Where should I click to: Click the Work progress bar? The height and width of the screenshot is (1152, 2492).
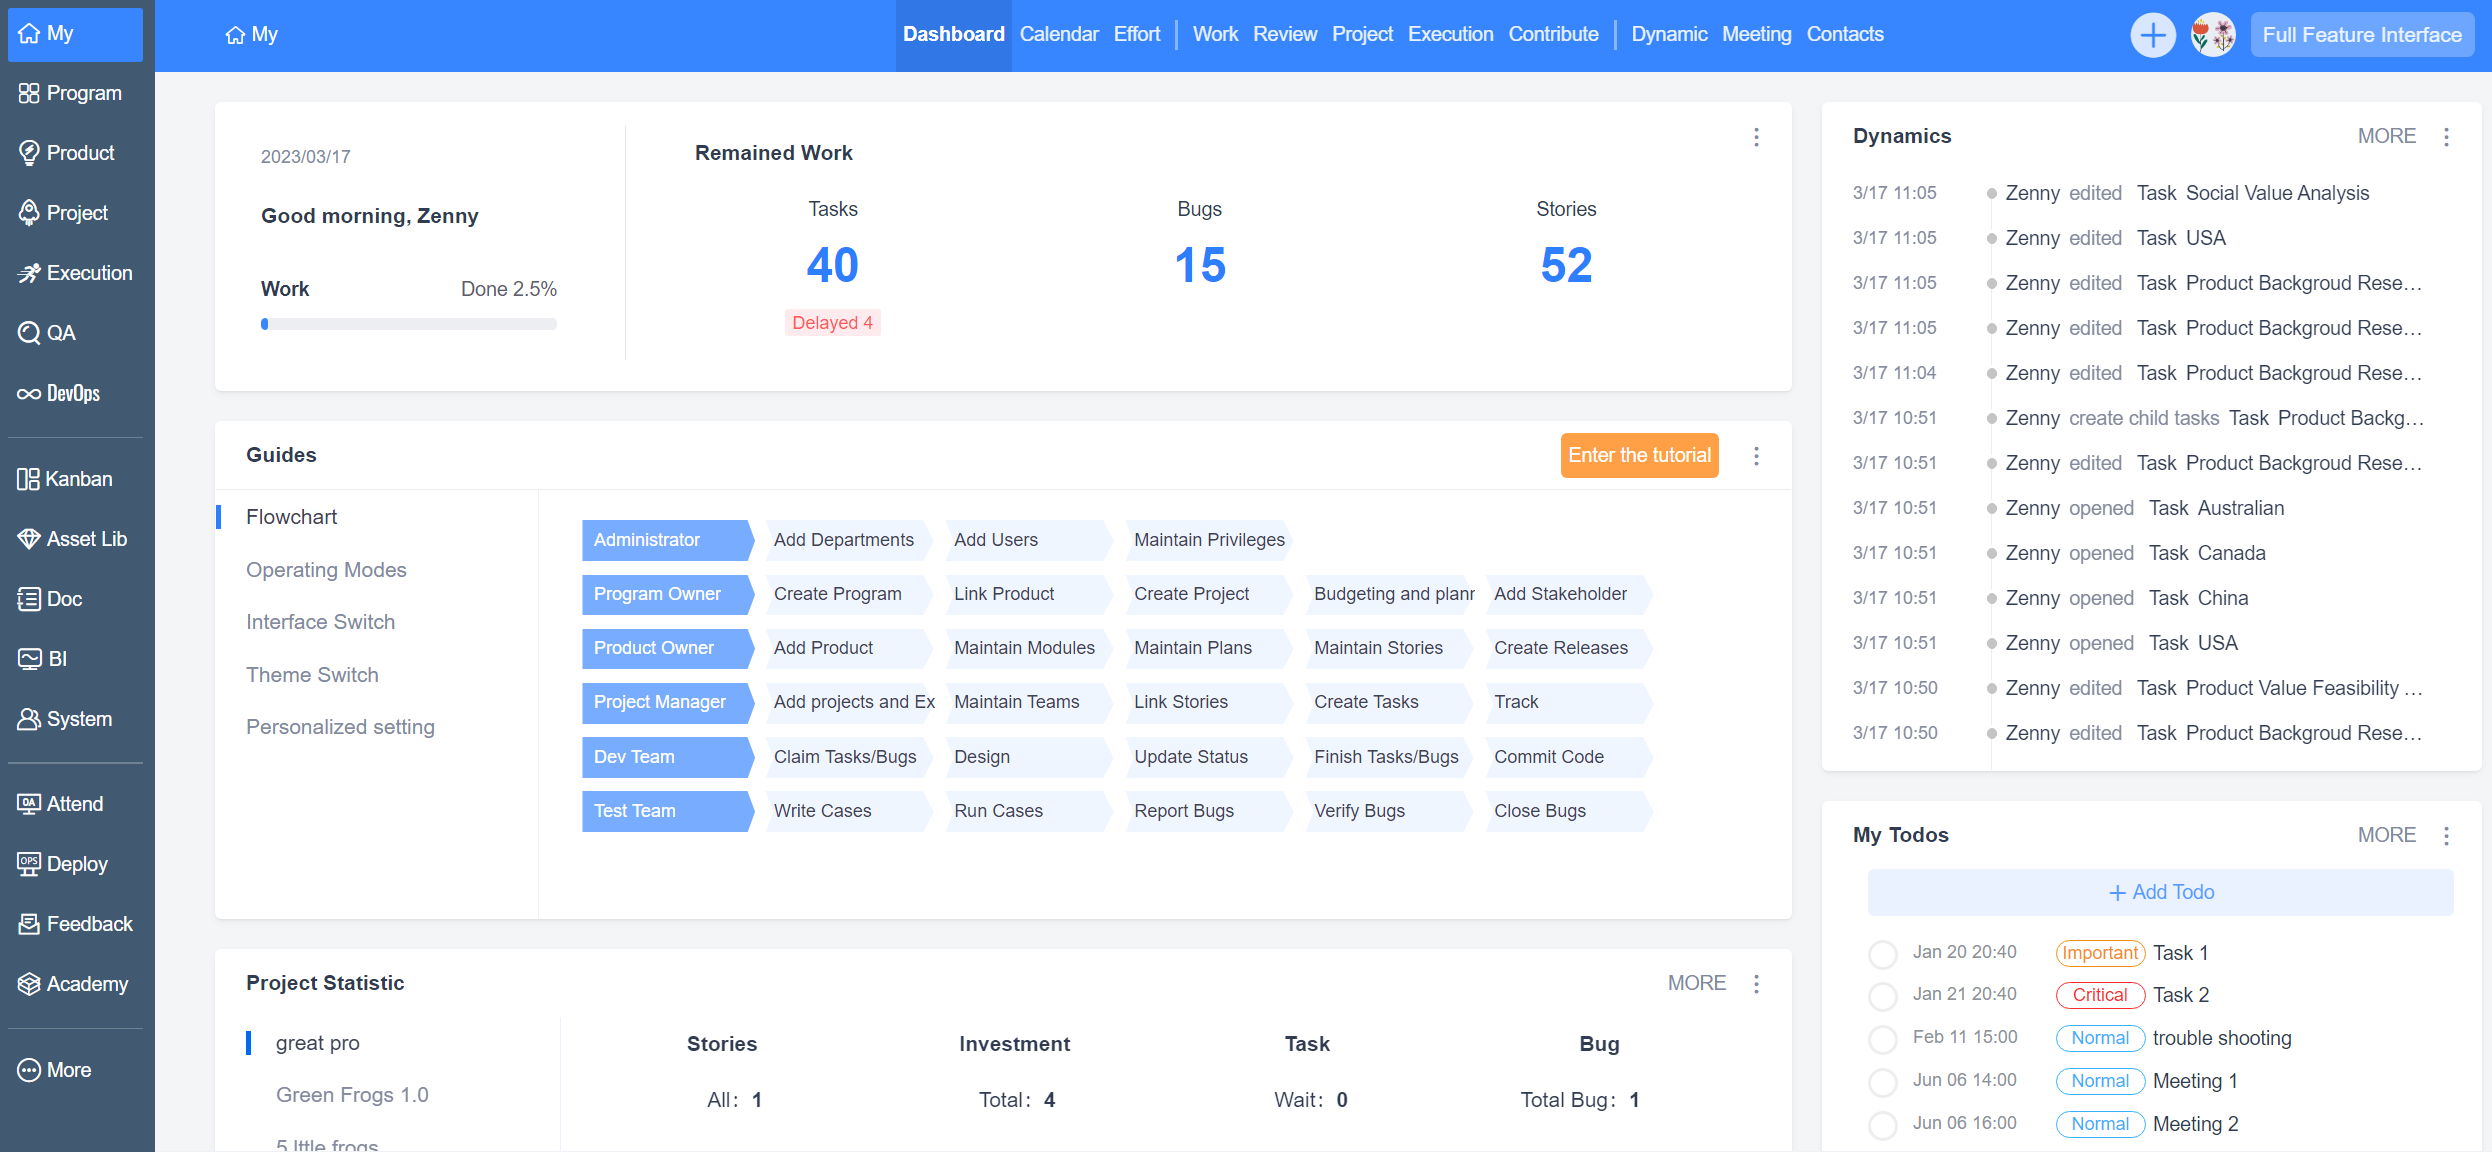click(408, 323)
